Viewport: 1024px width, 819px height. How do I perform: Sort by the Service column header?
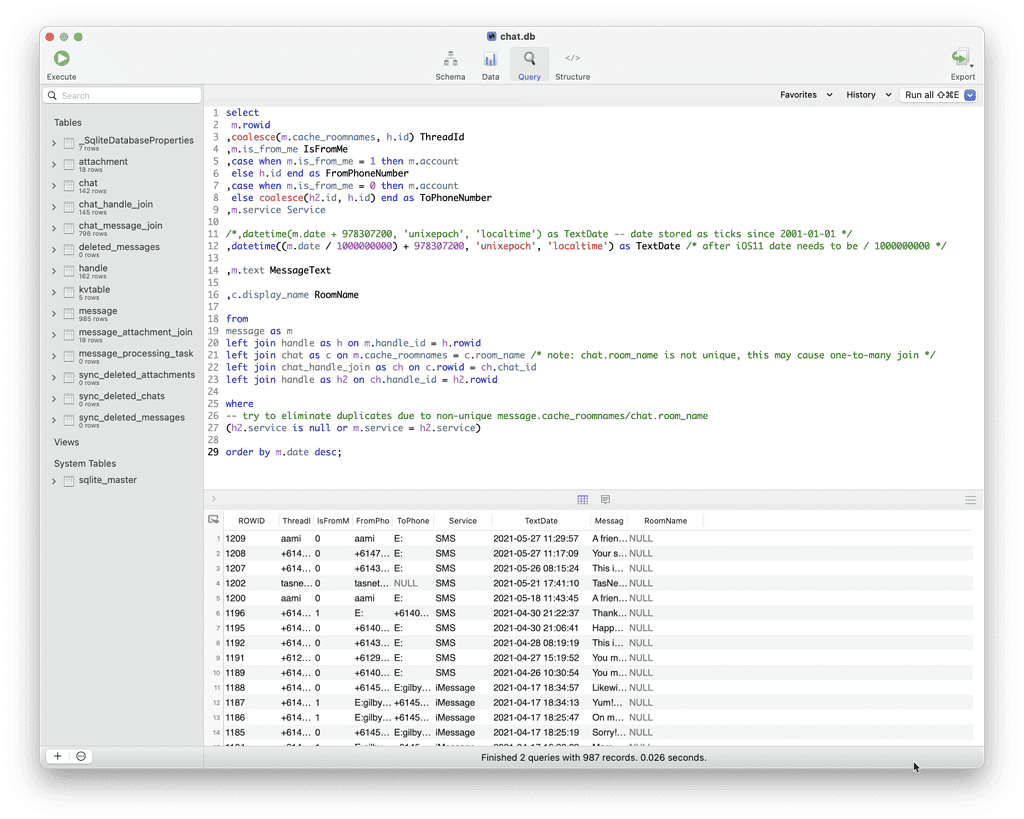click(x=462, y=521)
